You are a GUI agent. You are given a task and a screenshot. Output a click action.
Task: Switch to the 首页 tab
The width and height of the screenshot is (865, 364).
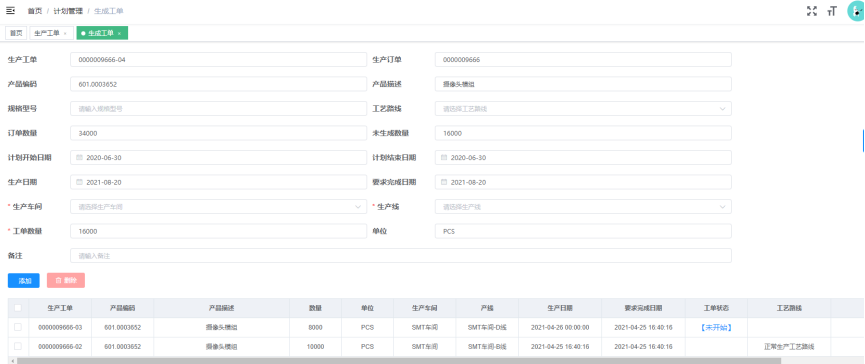(16, 33)
